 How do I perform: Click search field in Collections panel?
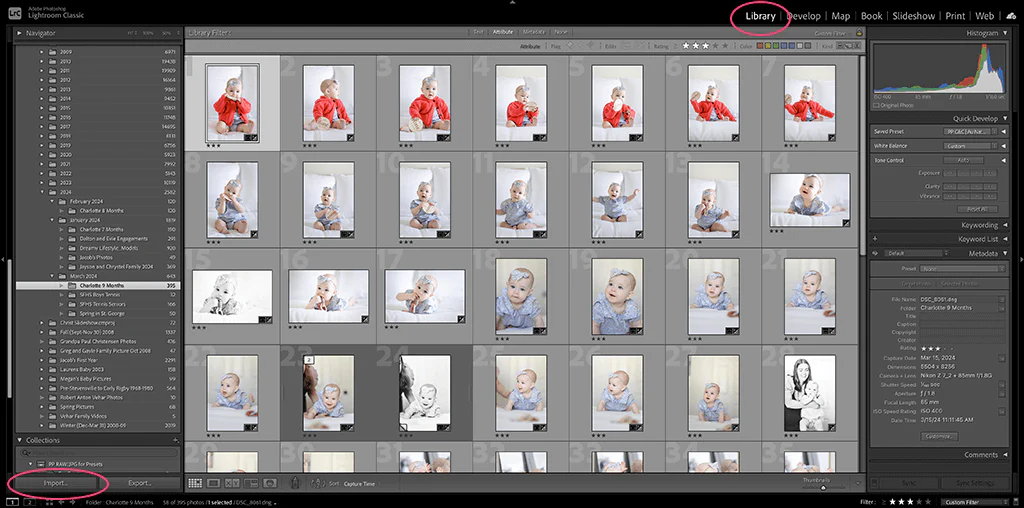pos(98,452)
